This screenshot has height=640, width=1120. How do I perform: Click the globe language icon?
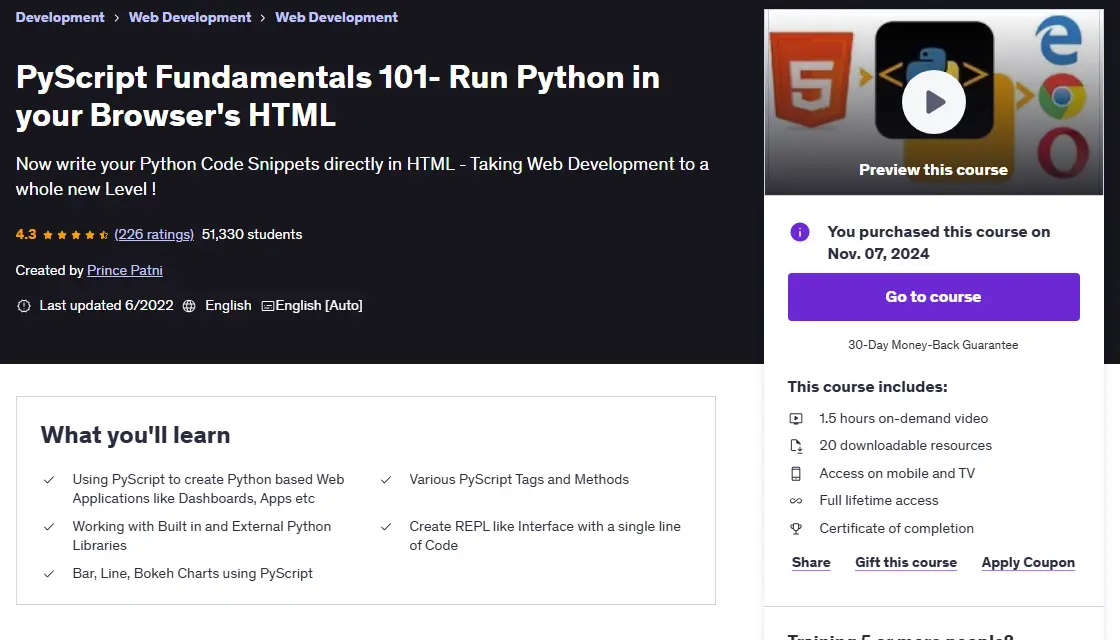tap(189, 306)
